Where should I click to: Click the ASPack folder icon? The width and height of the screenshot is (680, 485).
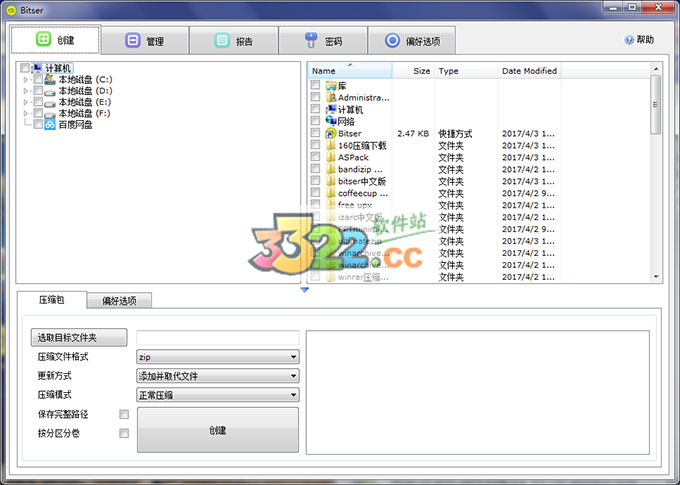tap(331, 157)
